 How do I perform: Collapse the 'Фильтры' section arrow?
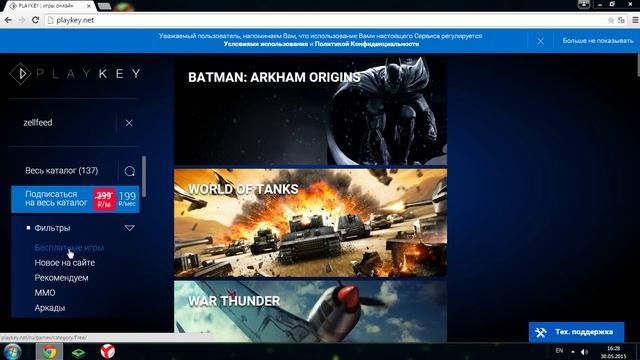129,228
